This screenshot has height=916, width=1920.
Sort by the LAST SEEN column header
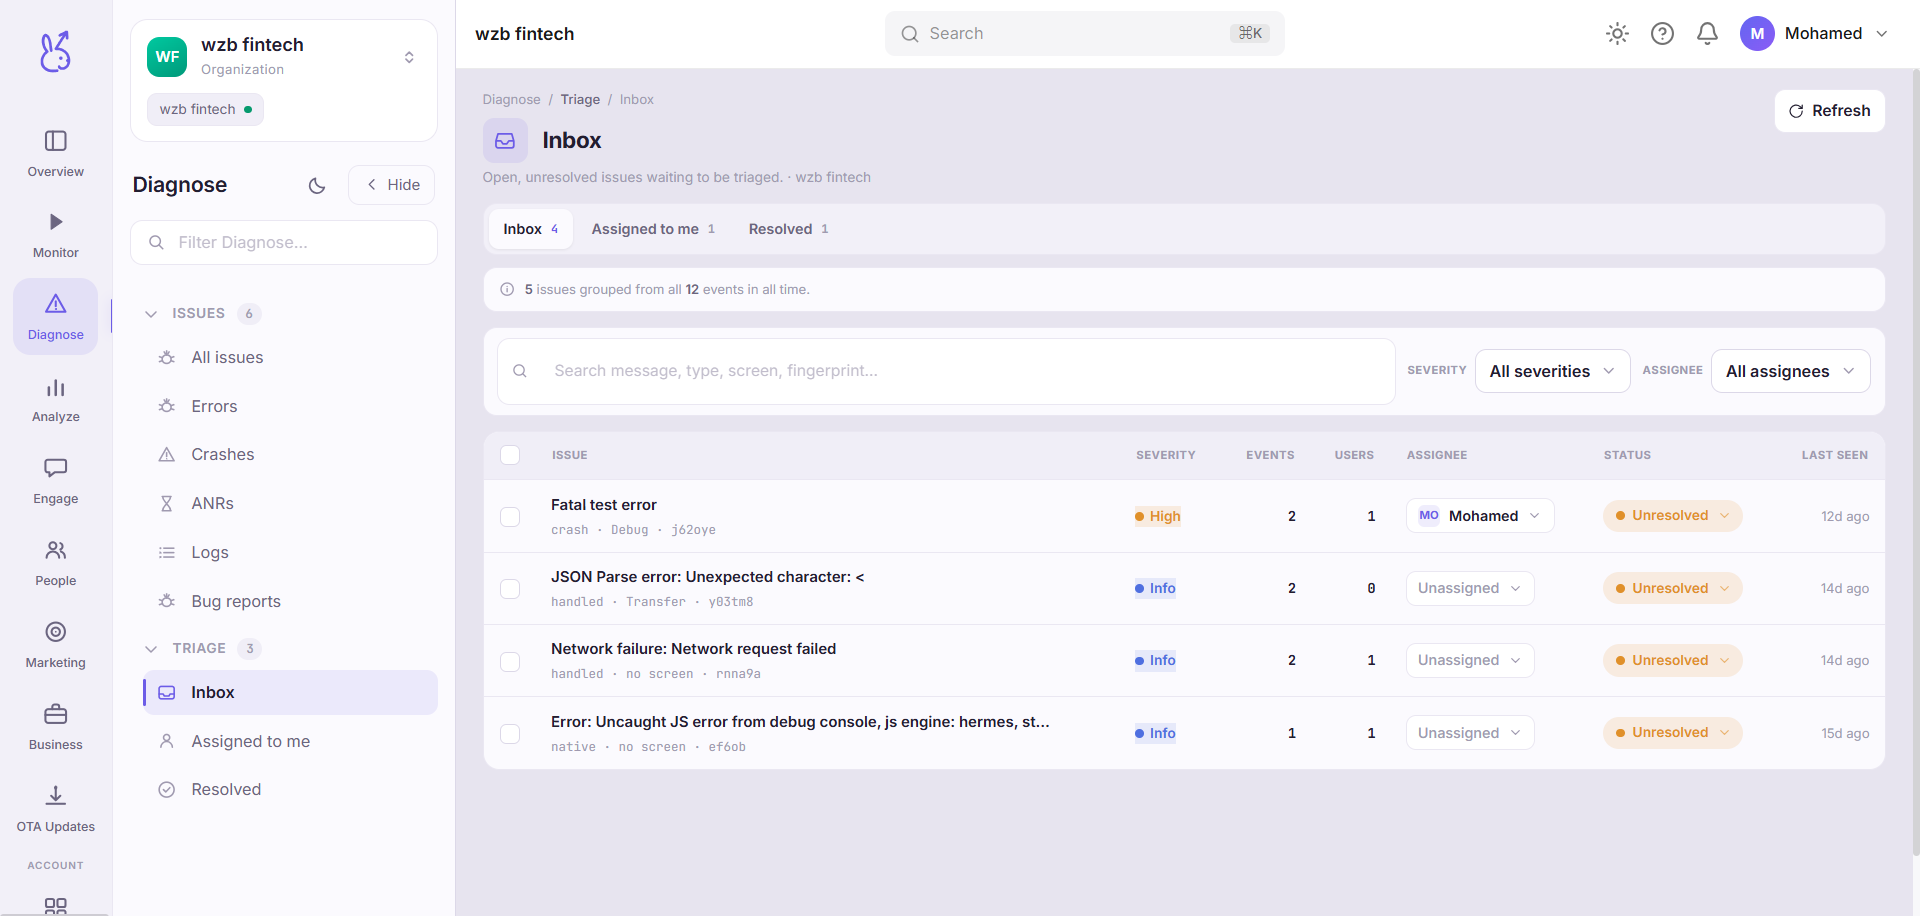(1834, 455)
